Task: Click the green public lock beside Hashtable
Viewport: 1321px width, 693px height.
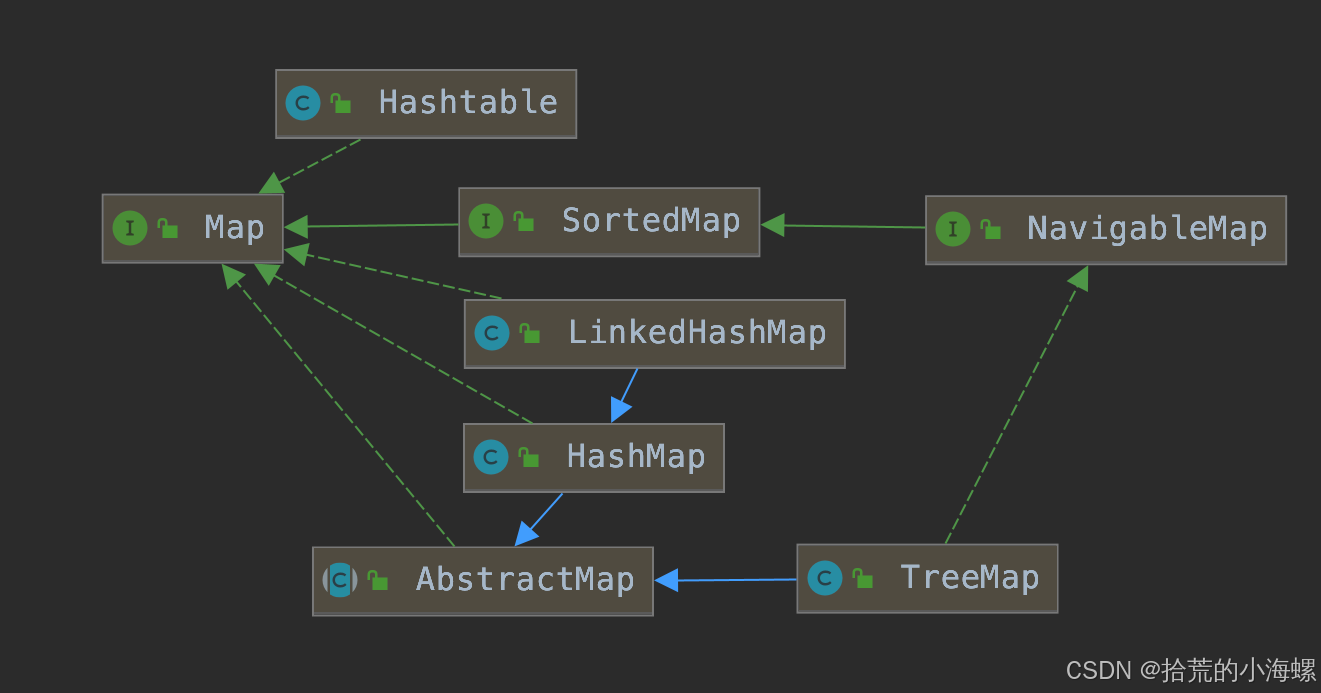Action: (x=341, y=104)
